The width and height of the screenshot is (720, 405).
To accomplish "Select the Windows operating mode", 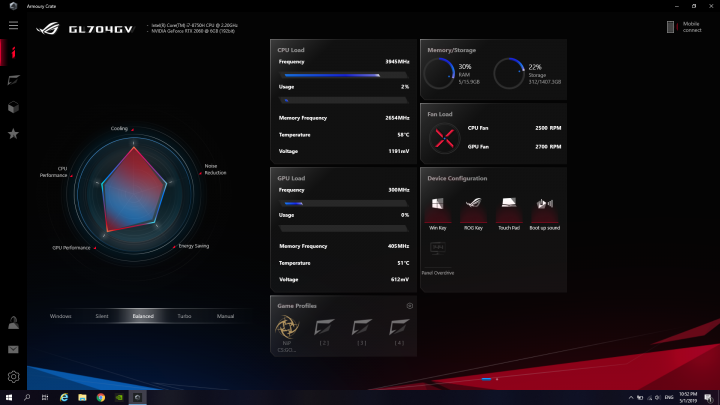I will (61, 316).
